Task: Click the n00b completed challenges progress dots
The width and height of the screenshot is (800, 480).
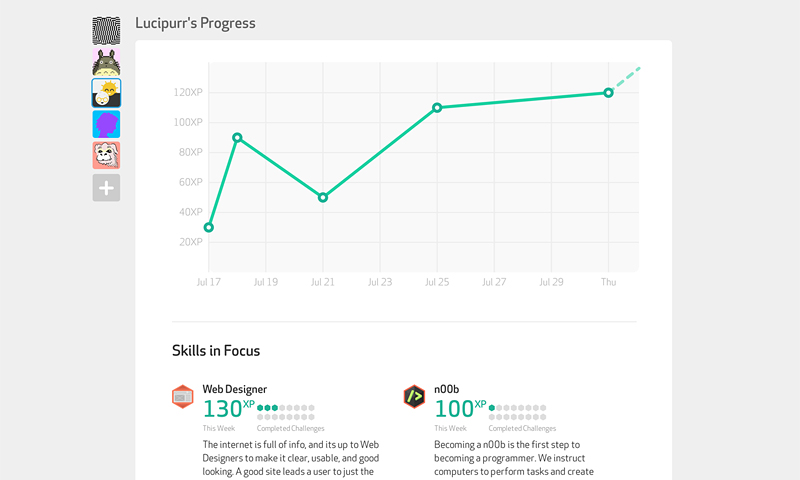Action: pos(517,412)
